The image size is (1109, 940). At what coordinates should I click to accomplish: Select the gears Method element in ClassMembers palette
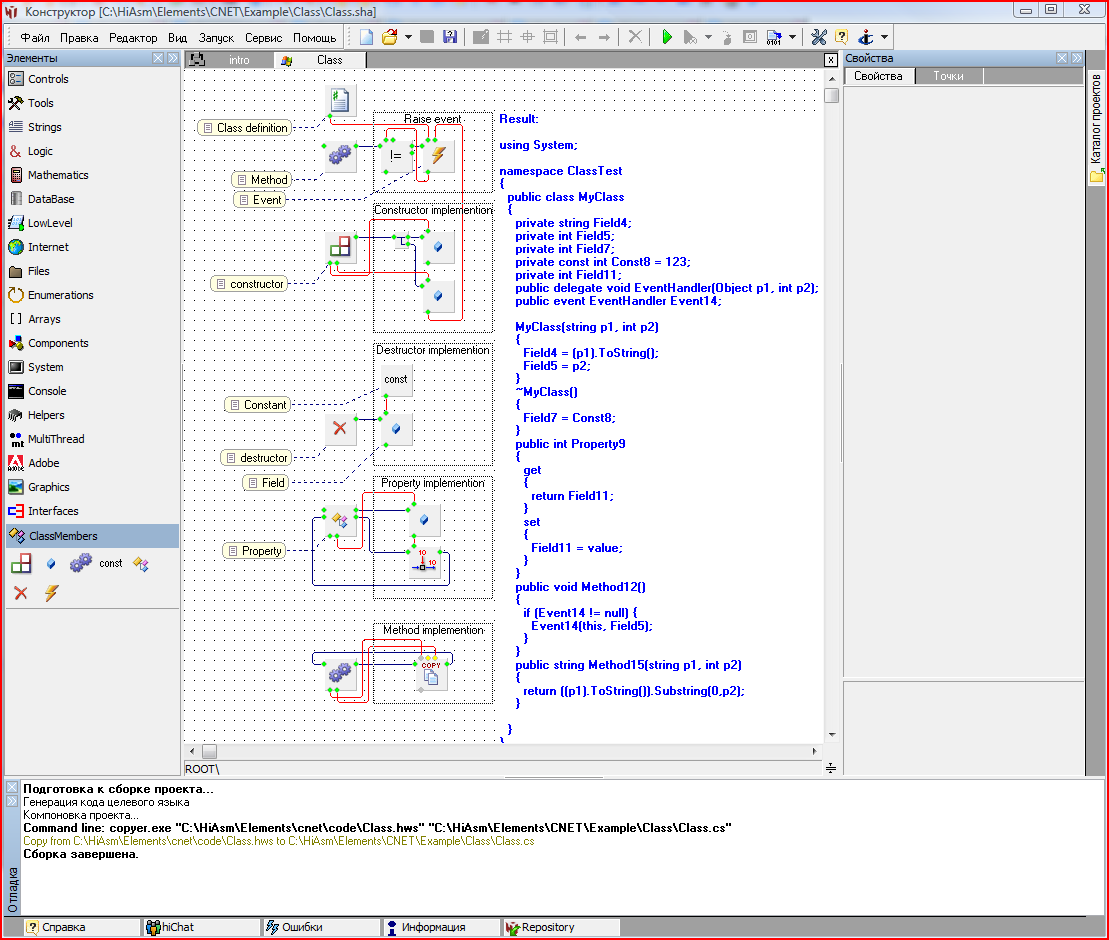[80, 564]
